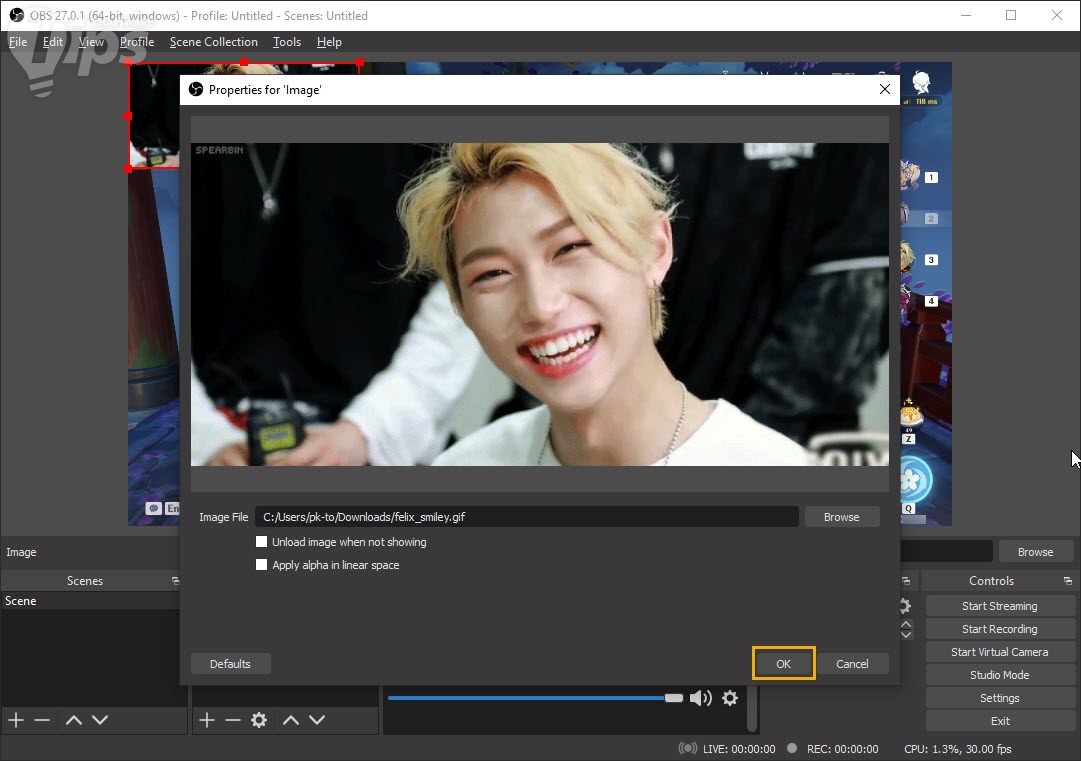Click the audio mixer volume slider
This screenshot has height=761, width=1081.
coord(530,698)
